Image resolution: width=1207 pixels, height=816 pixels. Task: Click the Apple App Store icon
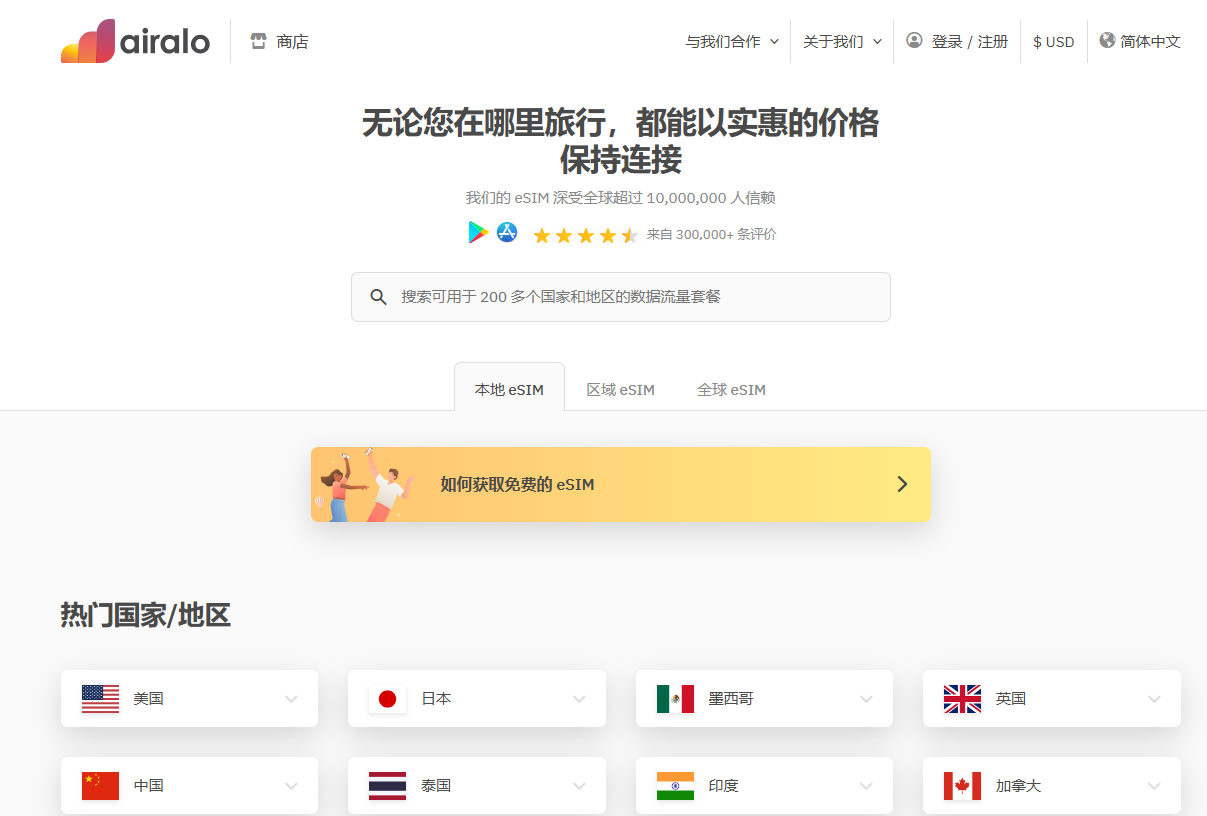(507, 233)
